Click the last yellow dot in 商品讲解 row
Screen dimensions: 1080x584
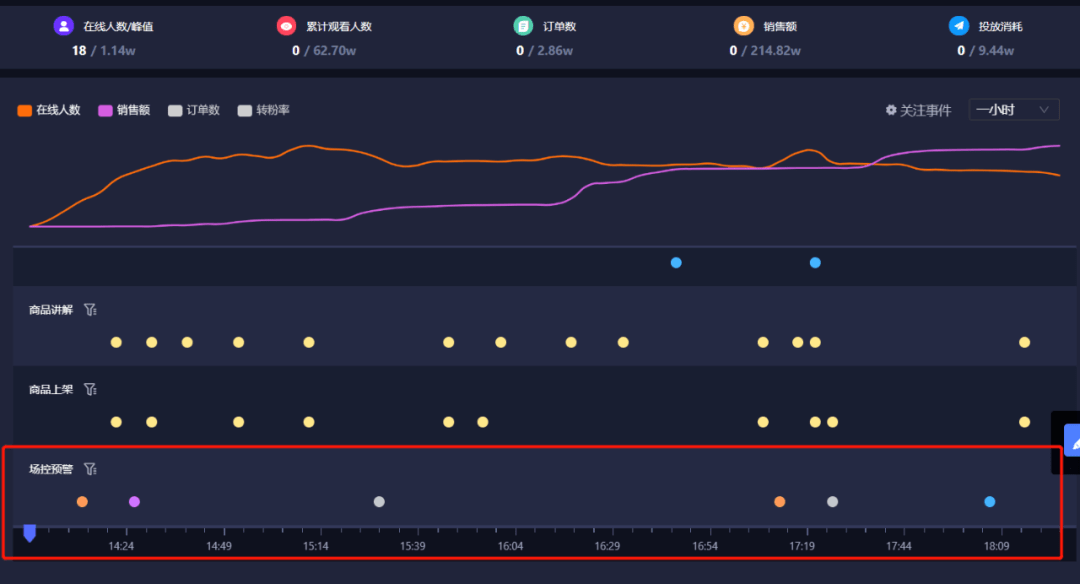[x=1024, y=342]
